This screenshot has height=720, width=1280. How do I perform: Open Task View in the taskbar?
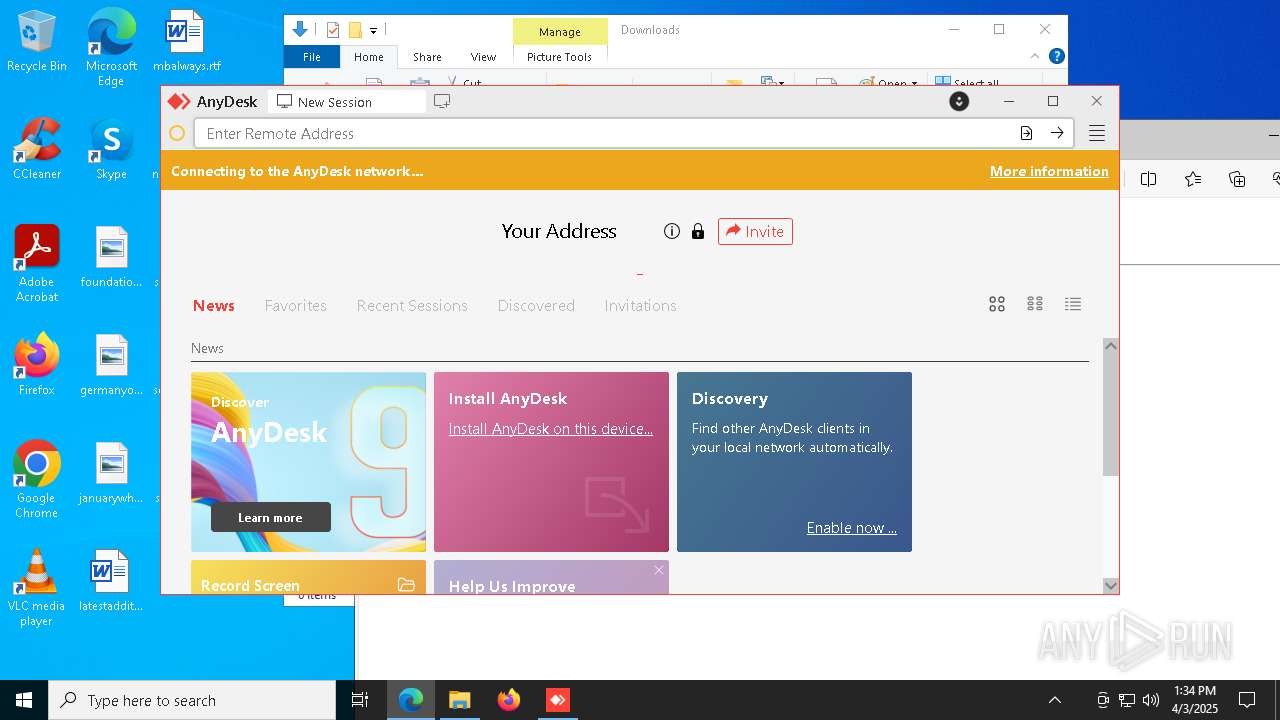click(x=360, y=700)
